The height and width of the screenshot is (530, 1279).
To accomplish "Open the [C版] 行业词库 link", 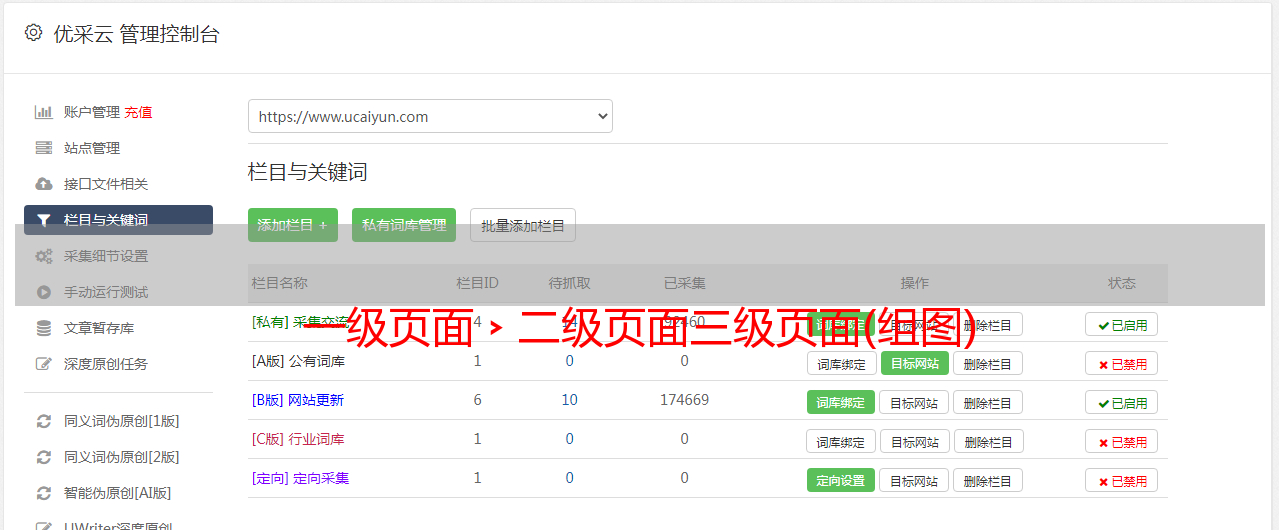I will tap(298, 439).
